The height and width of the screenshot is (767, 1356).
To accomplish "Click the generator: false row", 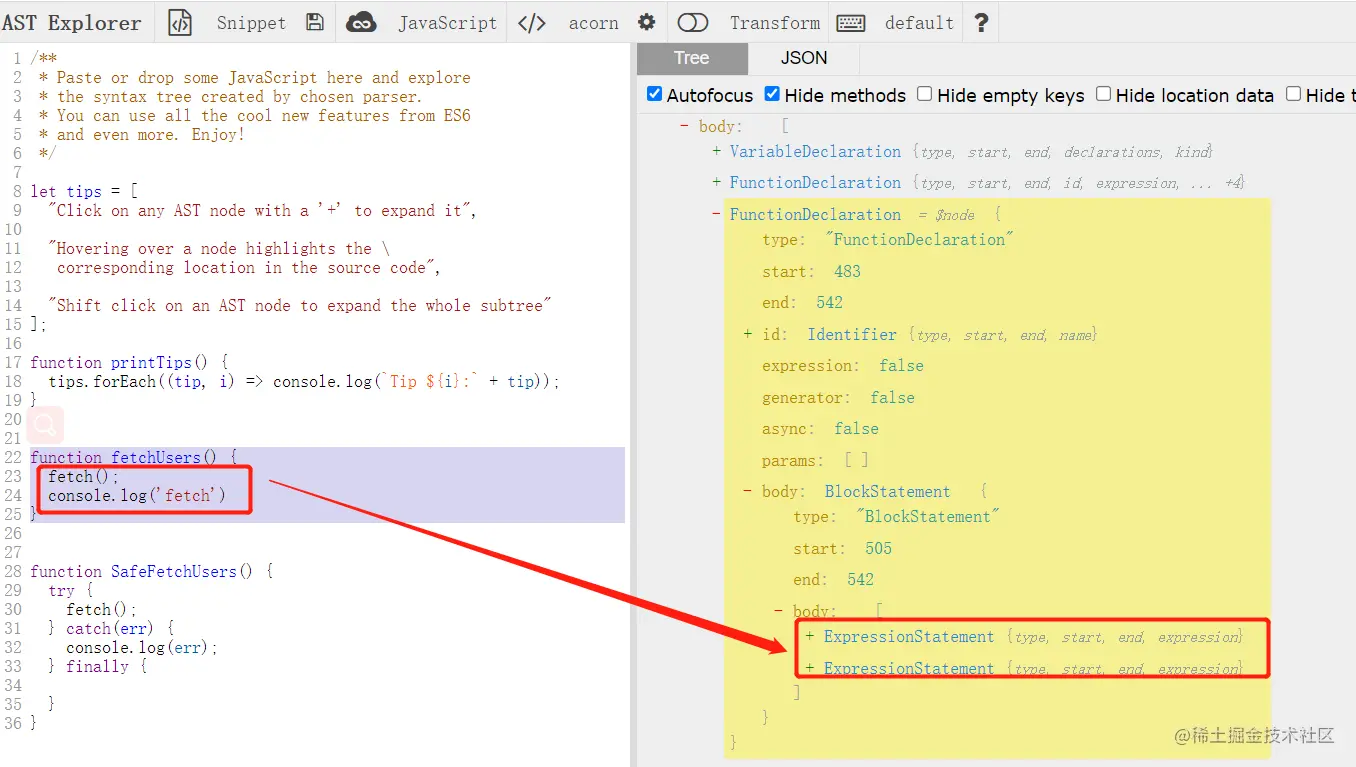I will click(838, 397).
